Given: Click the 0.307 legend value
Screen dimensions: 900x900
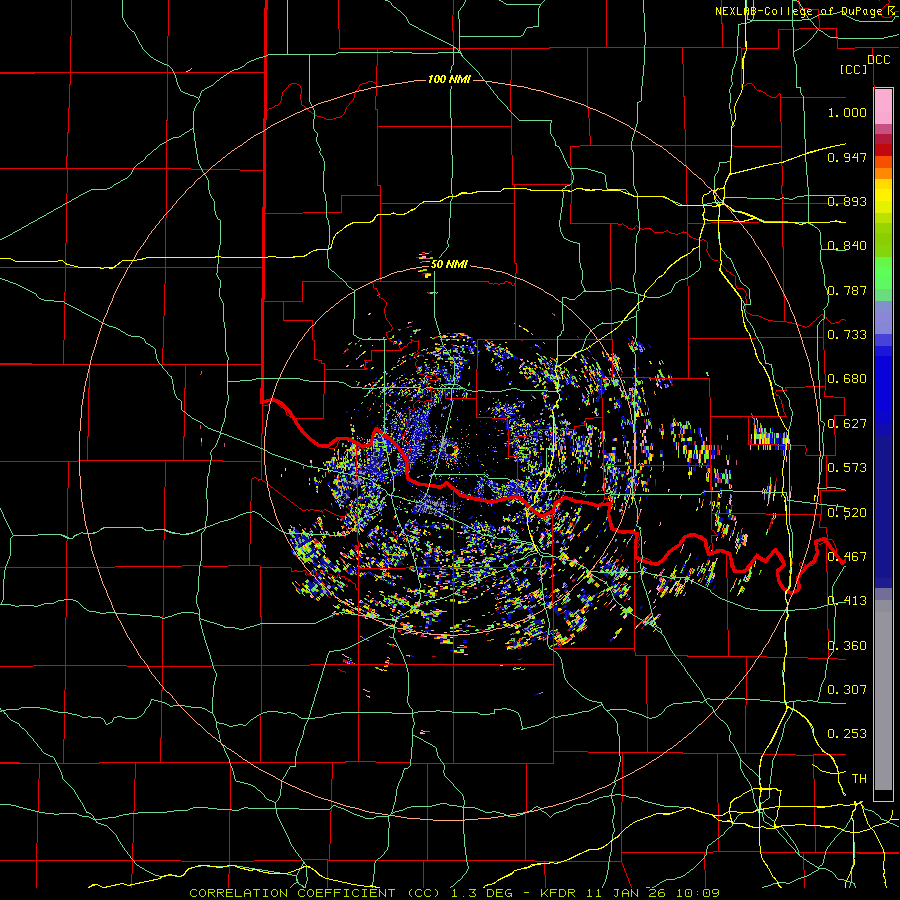Looking at the screenshot, I should coord(847,690).
